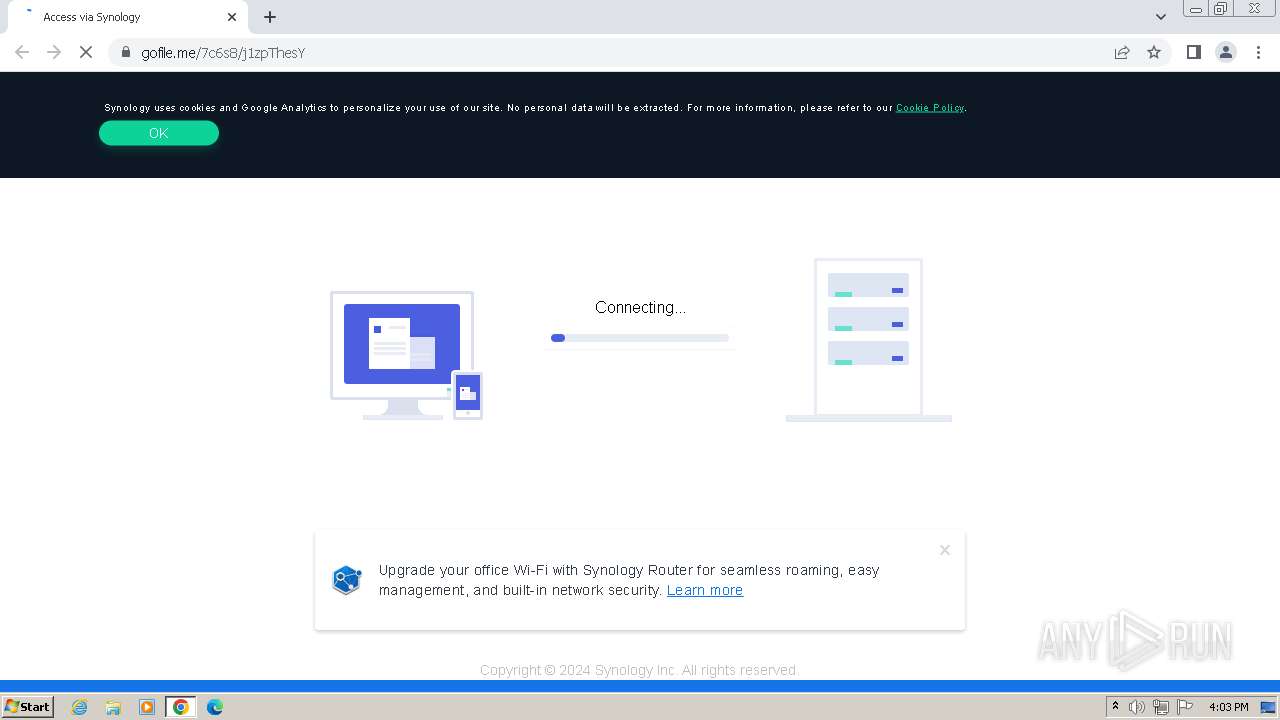This screenshot has width=1280, height=720.
Task: Accept cookies with the OK button
Action: tap(159, 133)
